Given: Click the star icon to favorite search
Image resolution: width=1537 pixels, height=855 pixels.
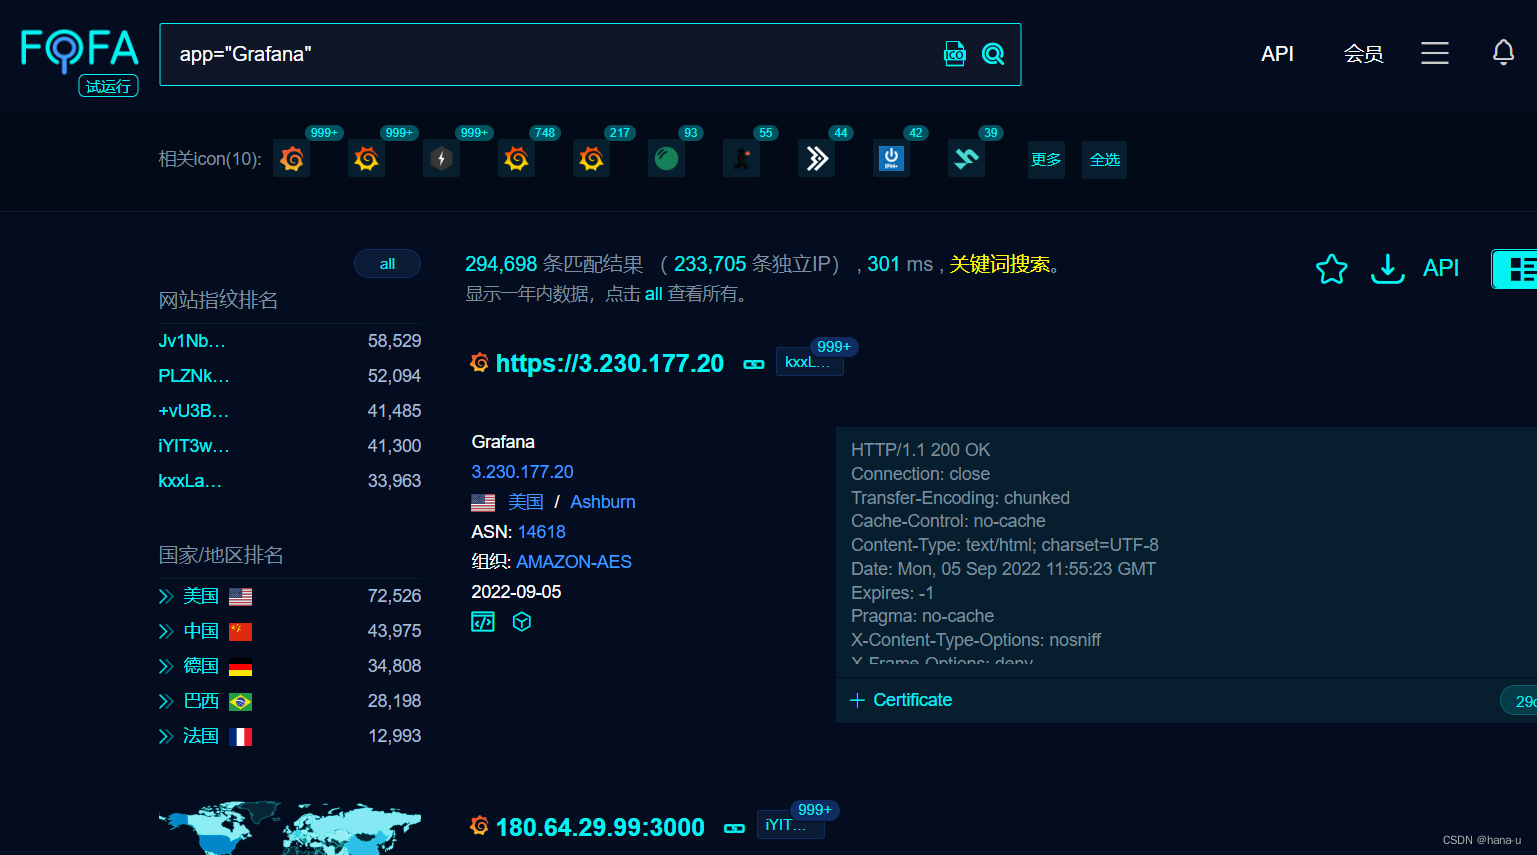Looking at the screenshot, I should click(1331, 268).
